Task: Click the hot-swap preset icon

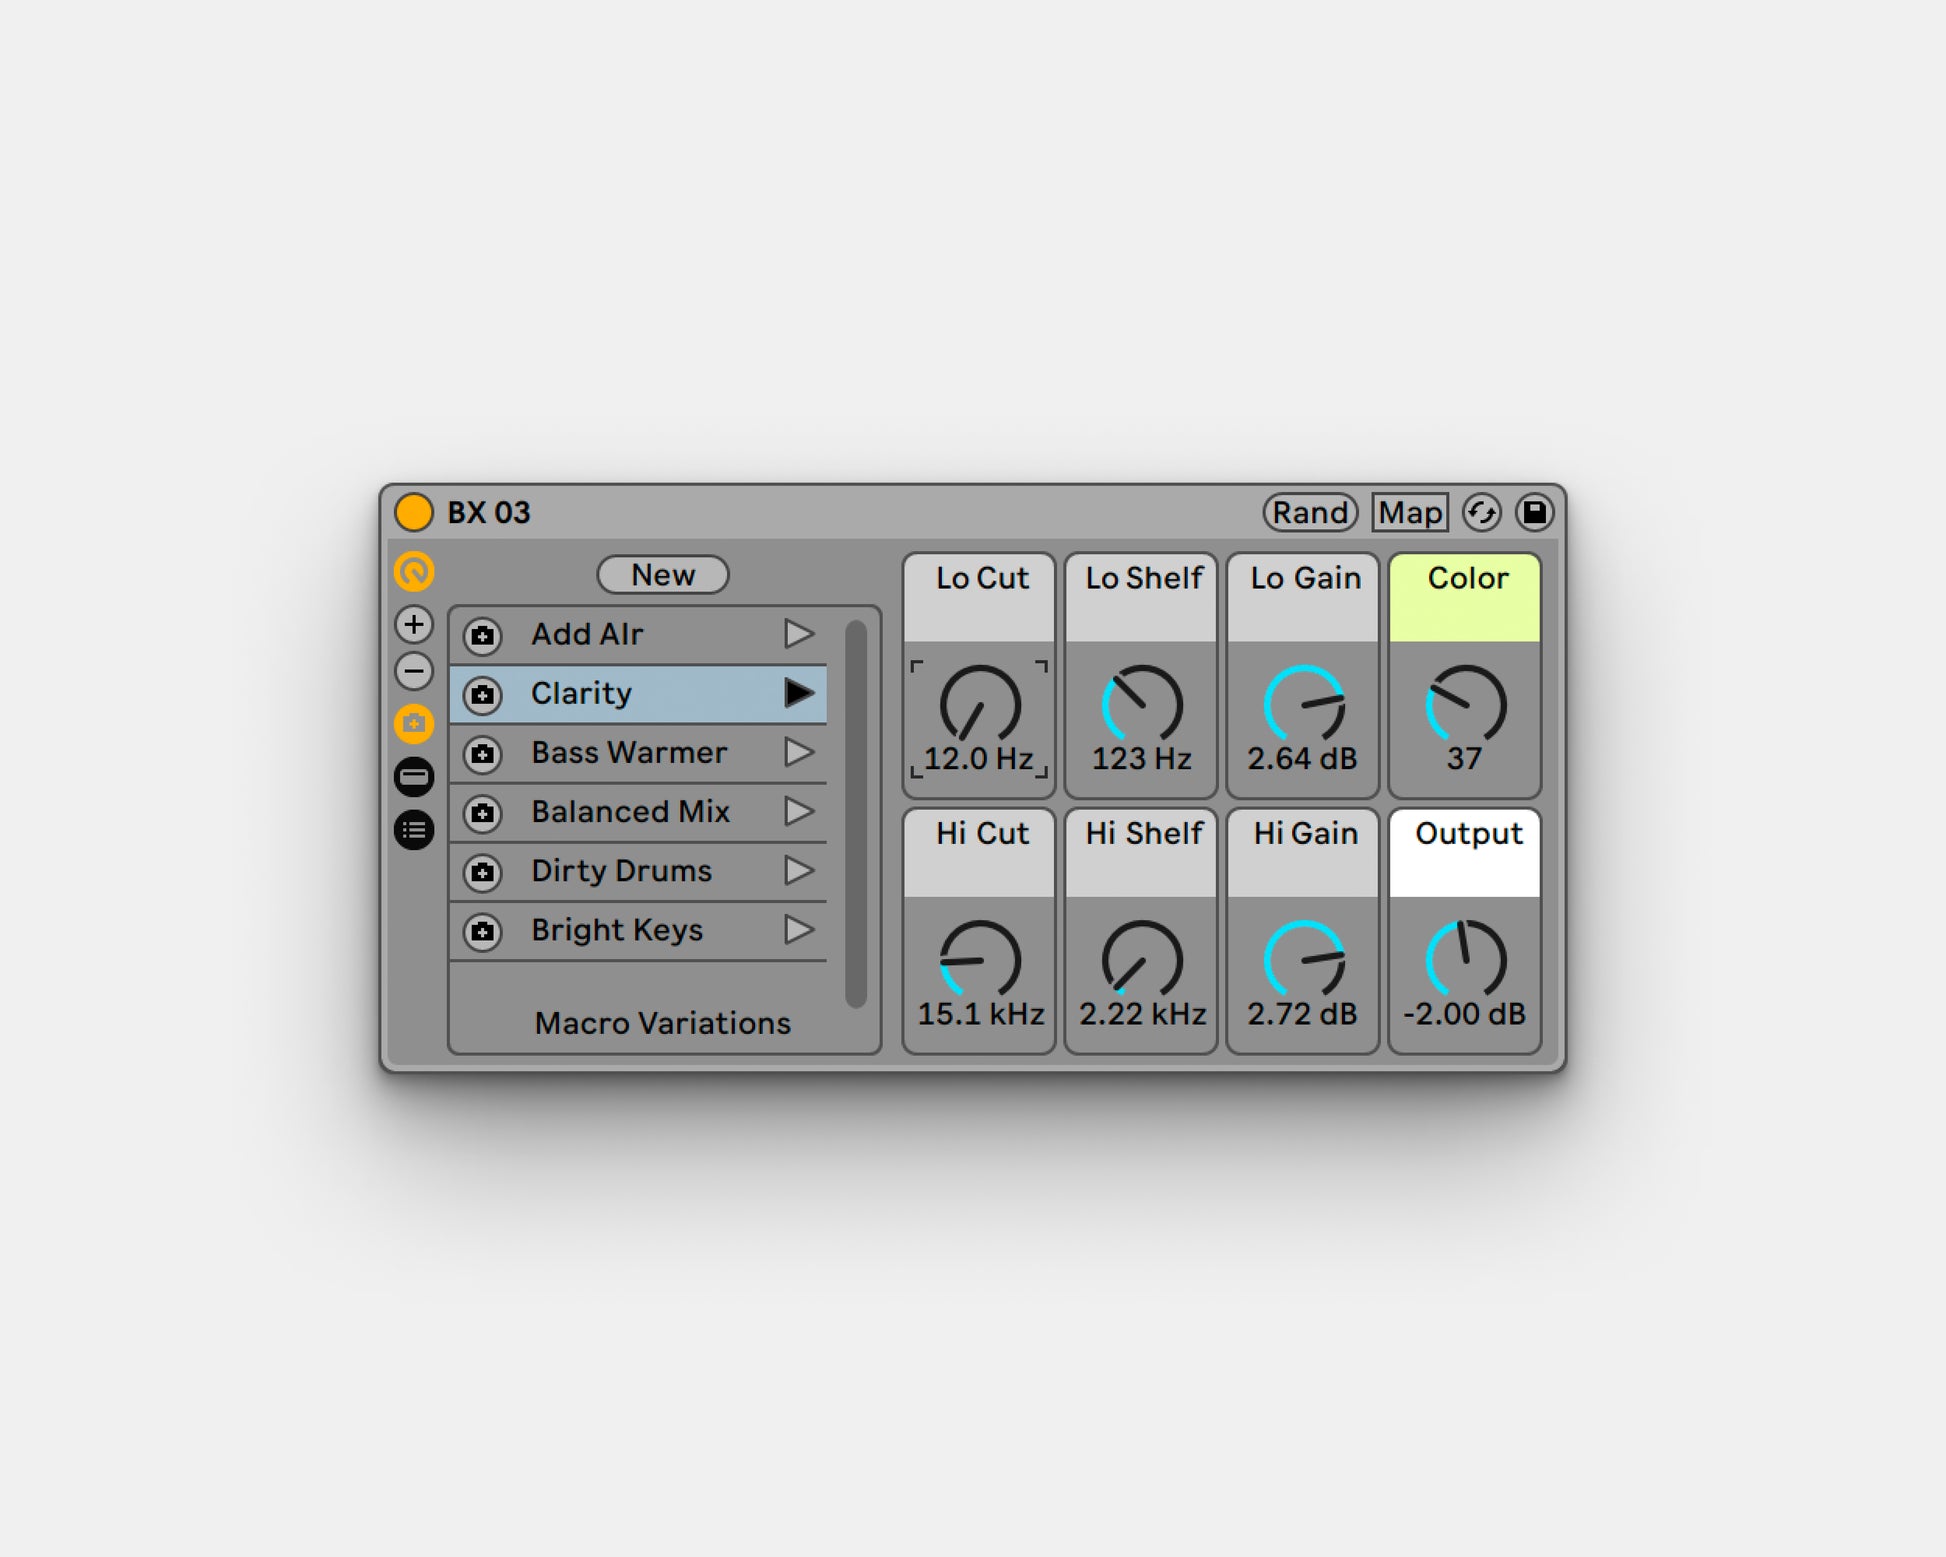Action: [x=1482, y=512]
